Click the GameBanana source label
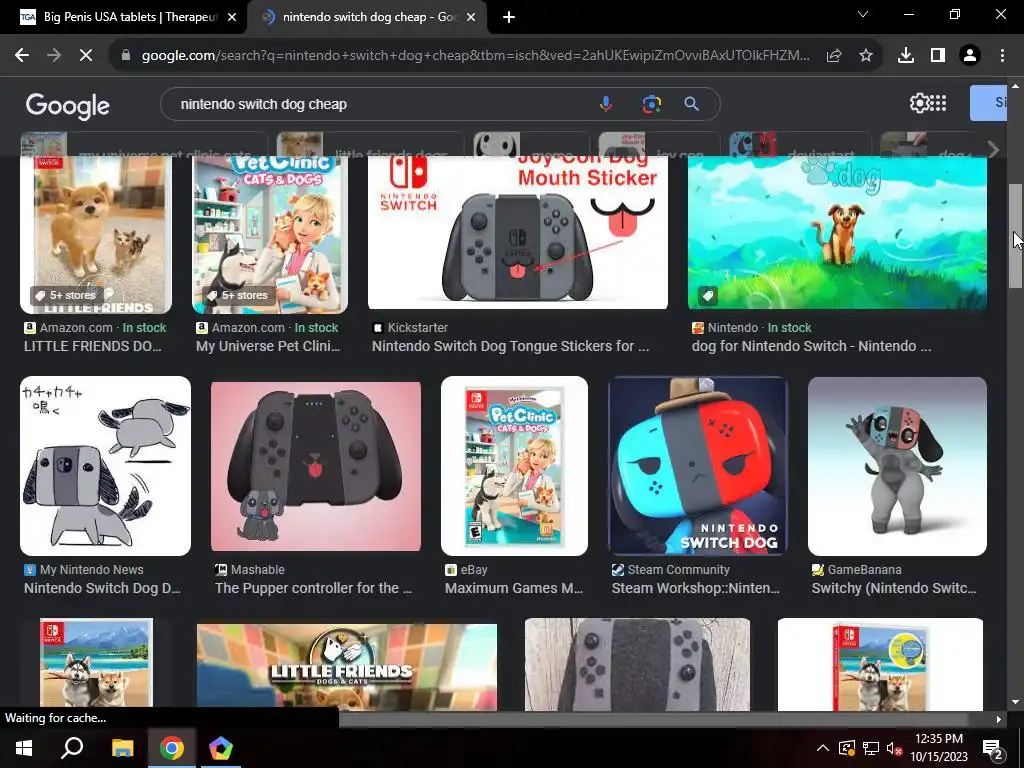 [x=864, y=569]
